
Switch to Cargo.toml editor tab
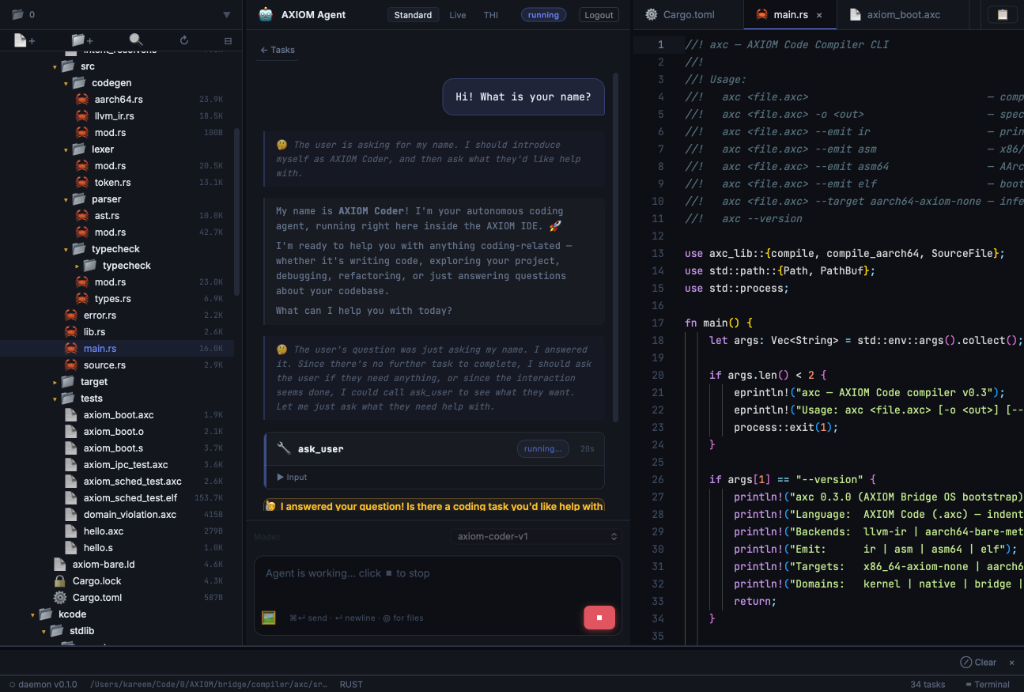click(688, 14)
